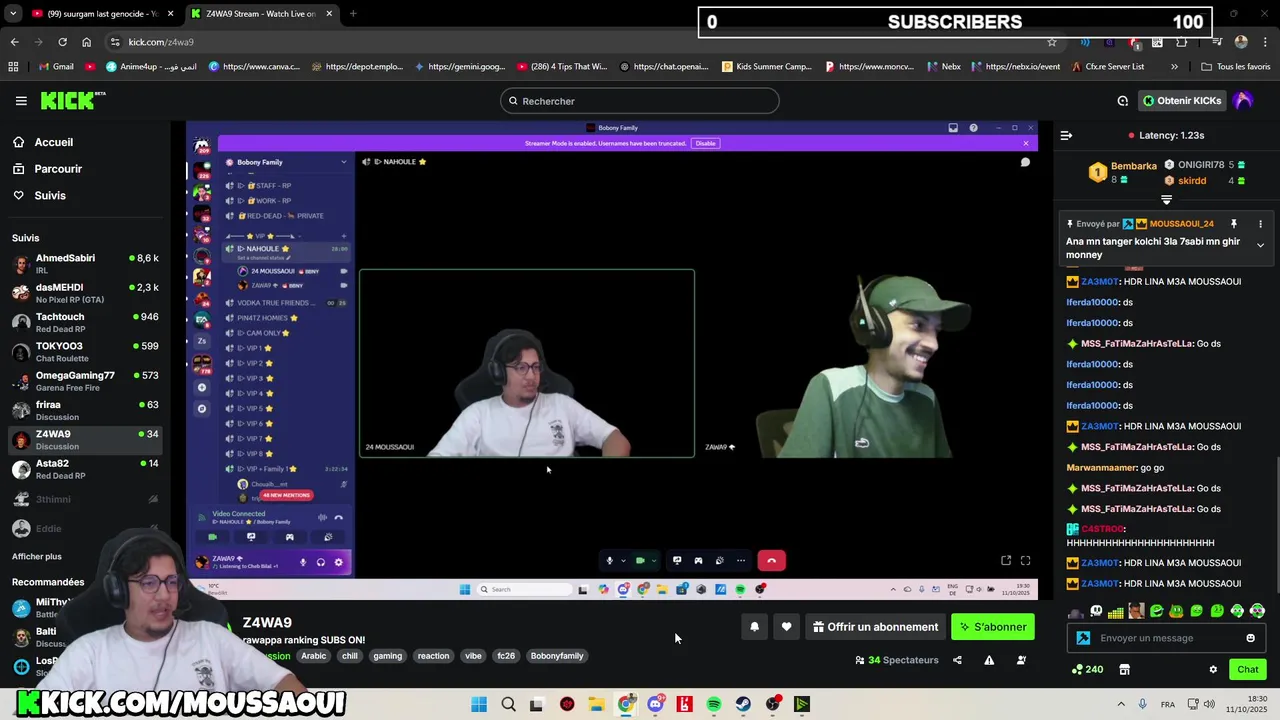The height and width of the screenshot is (720, 1280).
Task: Bookmark this page star icon
Action: pos(1051,42)
